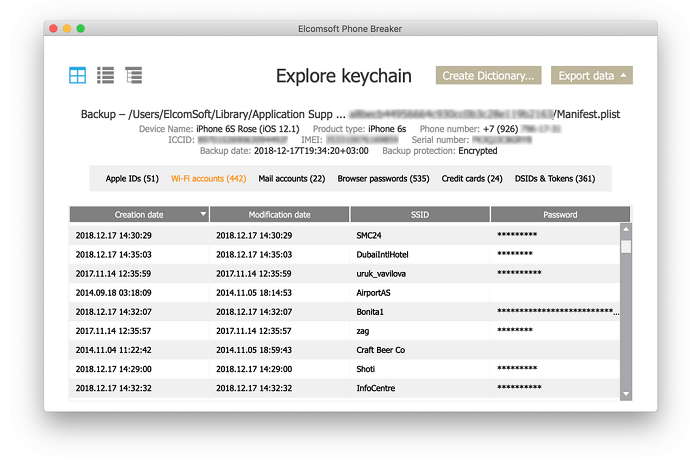Select the zag SSID cell

[x=420, y=331]
